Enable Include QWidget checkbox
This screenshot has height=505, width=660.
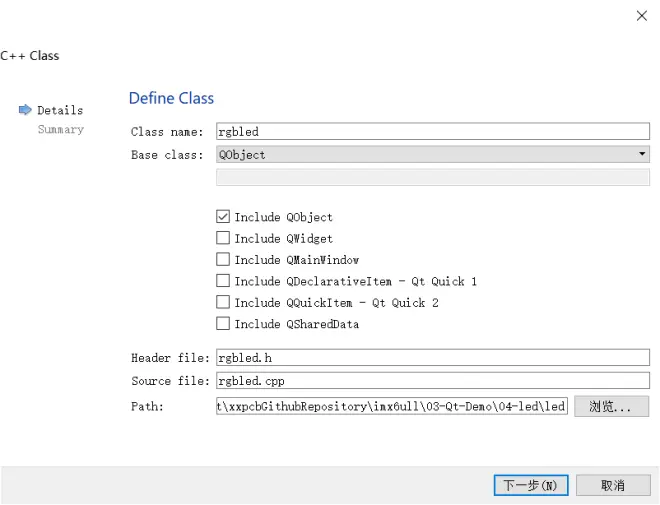(x=223, y=238)
